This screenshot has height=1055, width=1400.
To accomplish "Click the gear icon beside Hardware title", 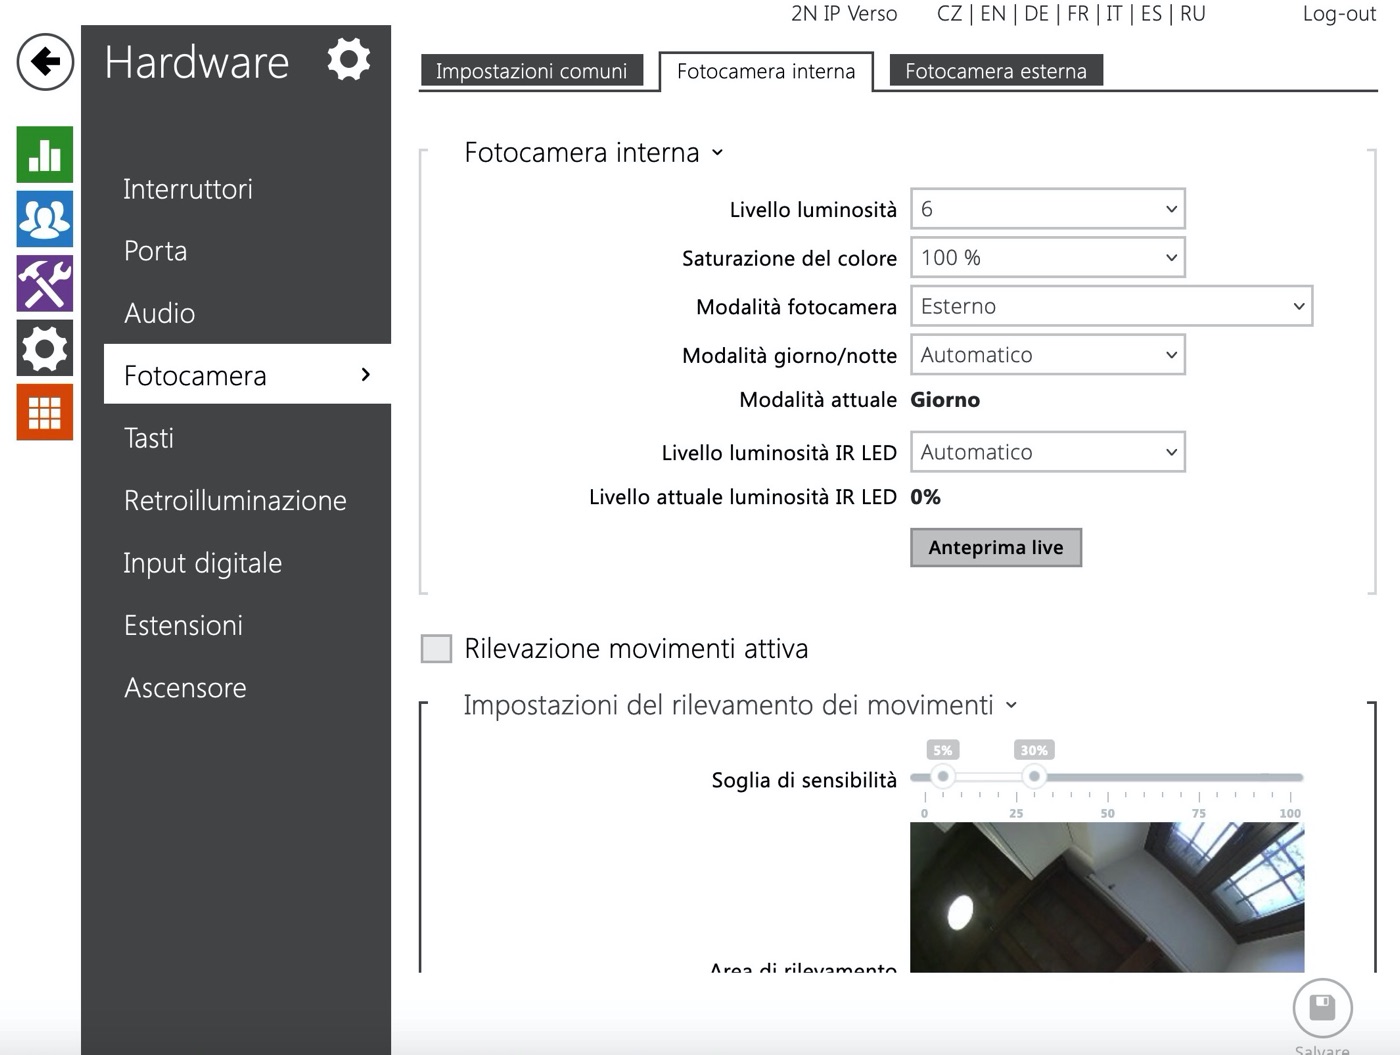I will 349,60.
